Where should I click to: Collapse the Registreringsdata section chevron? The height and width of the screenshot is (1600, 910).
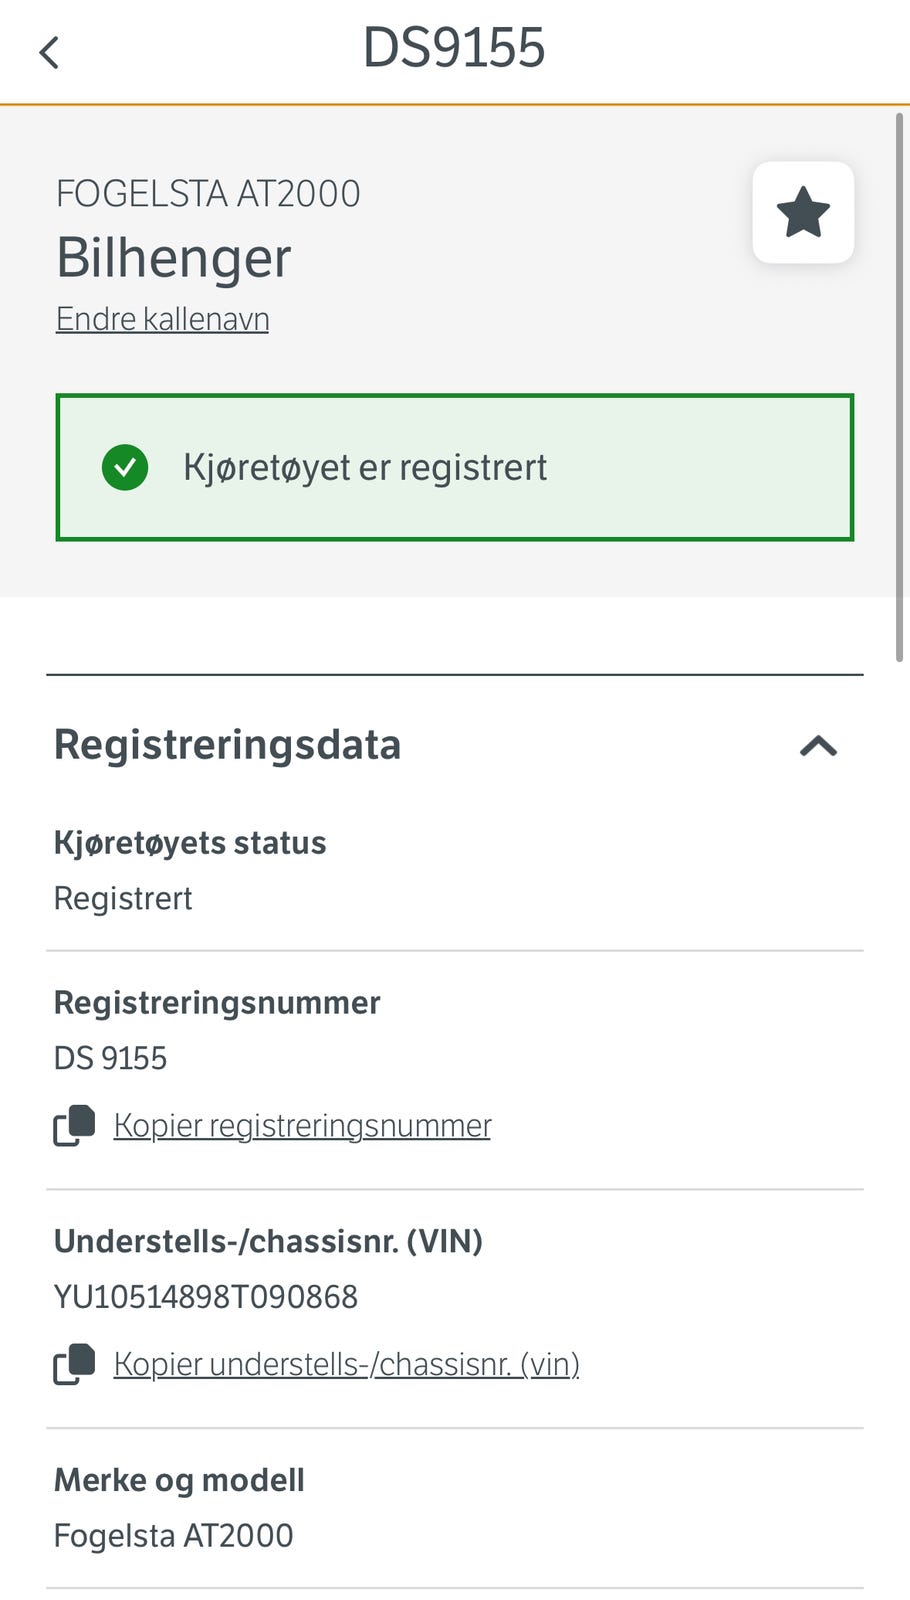(x=818, y=746)
